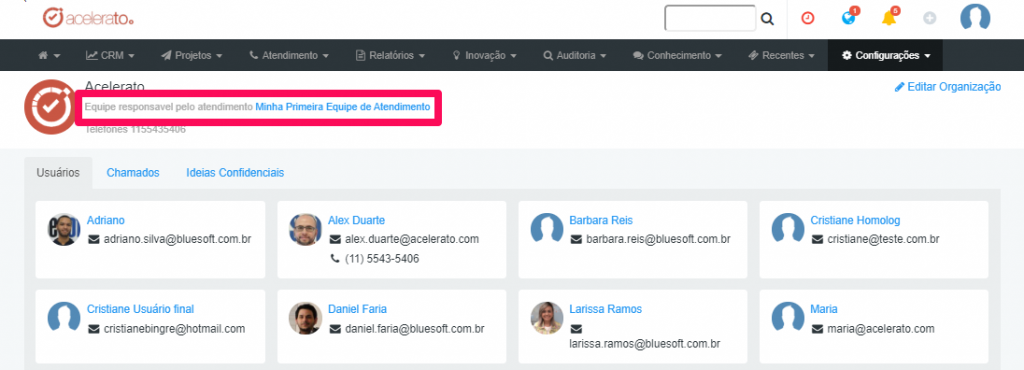Image resolution: width=1024 pixels, height=370 pixels.
Task: Click Maria's avatar placeholder
Action: coord(788,318)
